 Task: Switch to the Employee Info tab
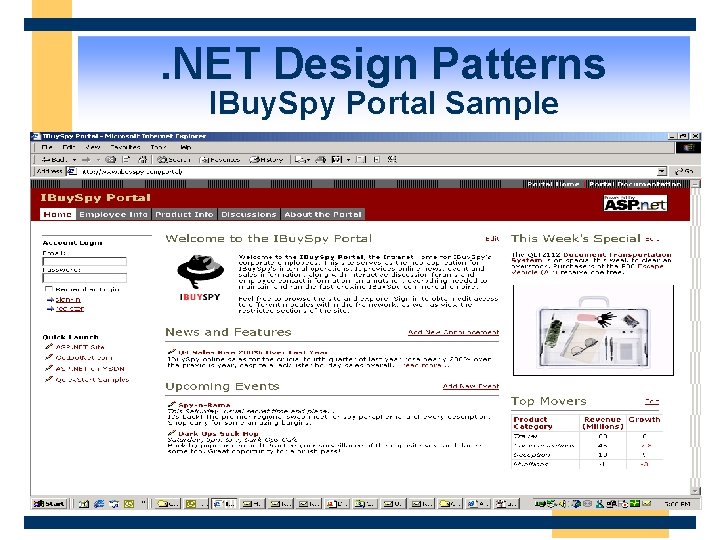pyautogui.click(x=113, y=214)
